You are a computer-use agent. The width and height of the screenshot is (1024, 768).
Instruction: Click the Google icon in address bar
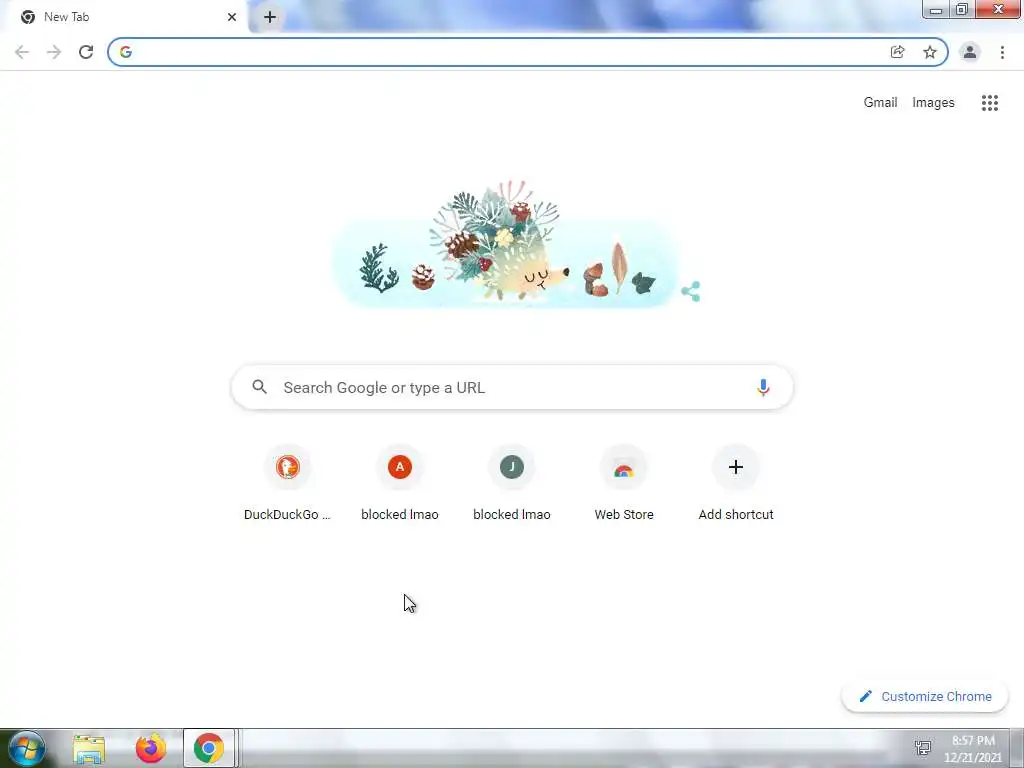coord(125,52)
